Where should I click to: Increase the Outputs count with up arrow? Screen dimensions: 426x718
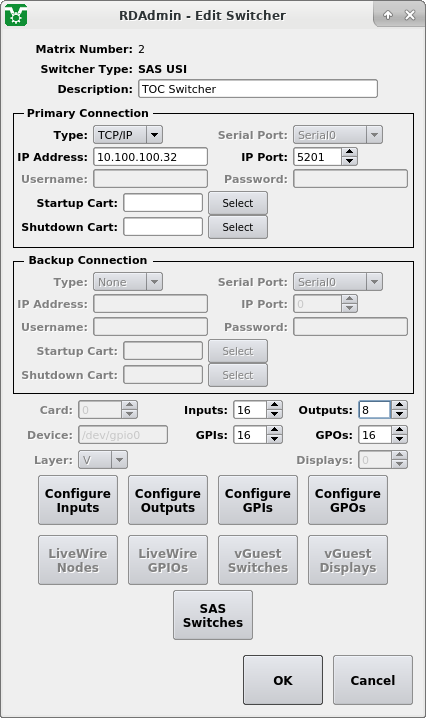click(399, 405)
